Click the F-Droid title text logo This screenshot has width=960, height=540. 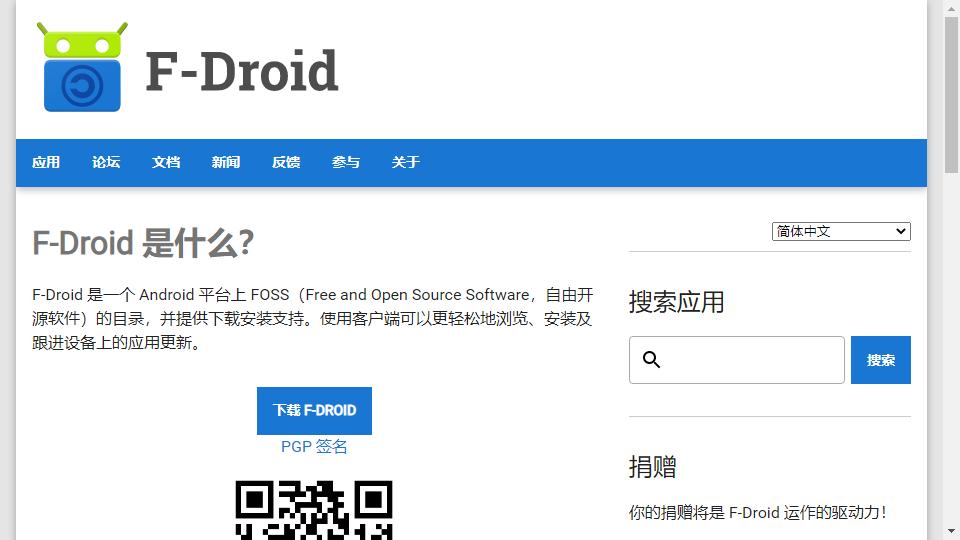tap(242, 71)
